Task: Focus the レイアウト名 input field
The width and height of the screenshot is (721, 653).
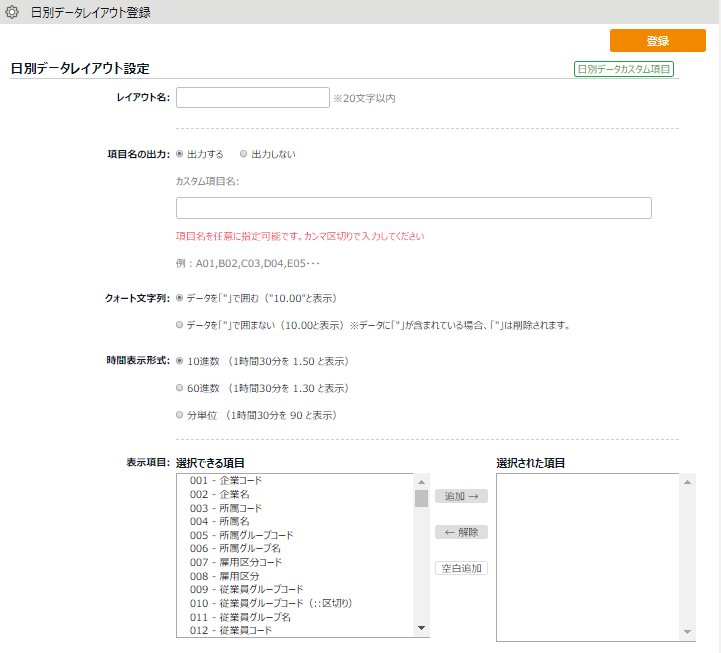Action: tap(252, 97)
